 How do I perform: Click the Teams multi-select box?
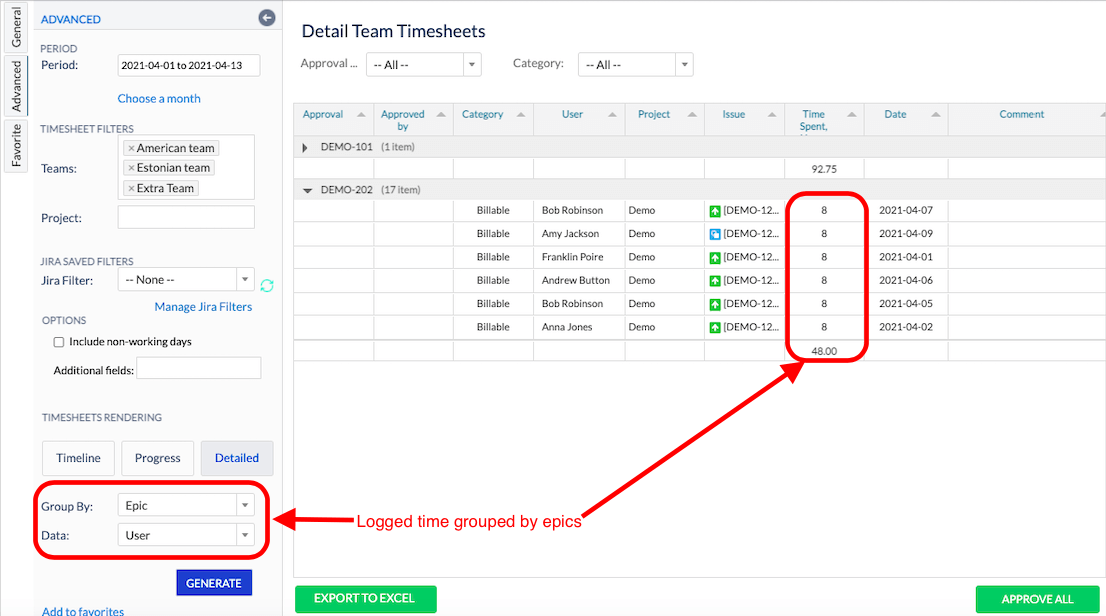coord(186,167)
